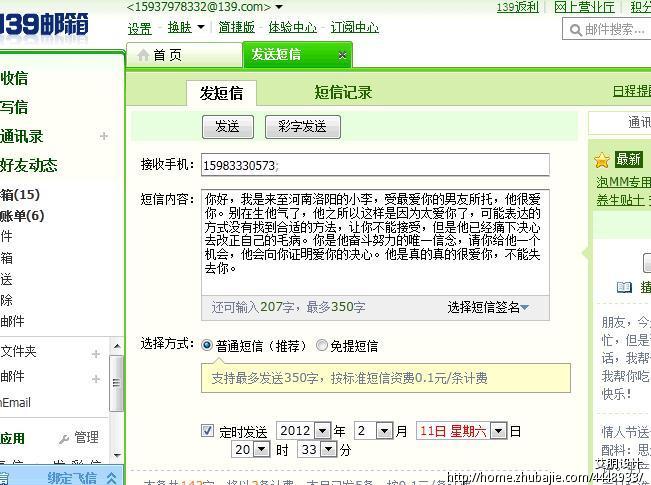Open the account email dropdown arrow
The width and height of the screenshot is (651, 485).
[x=279, y=7]
